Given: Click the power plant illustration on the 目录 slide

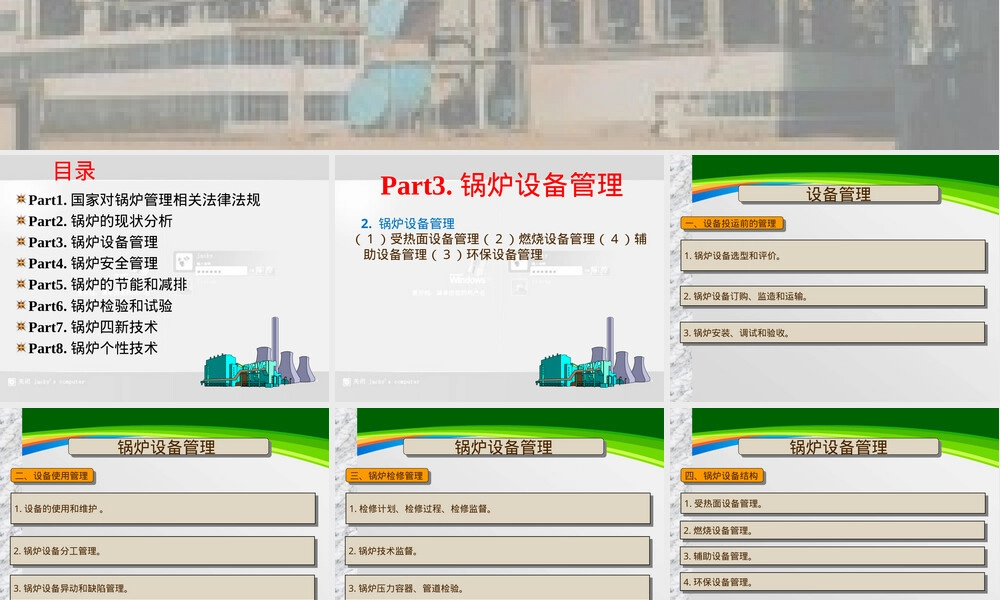Looking at the screenshot, I should tap(258, 353).
